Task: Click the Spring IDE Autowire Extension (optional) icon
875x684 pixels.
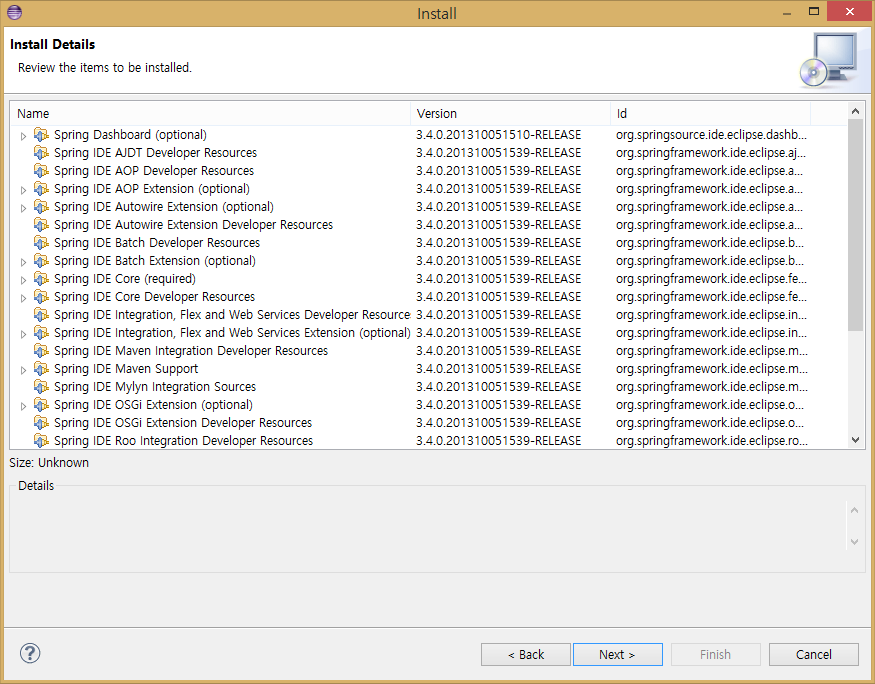Action: [41, 206]
